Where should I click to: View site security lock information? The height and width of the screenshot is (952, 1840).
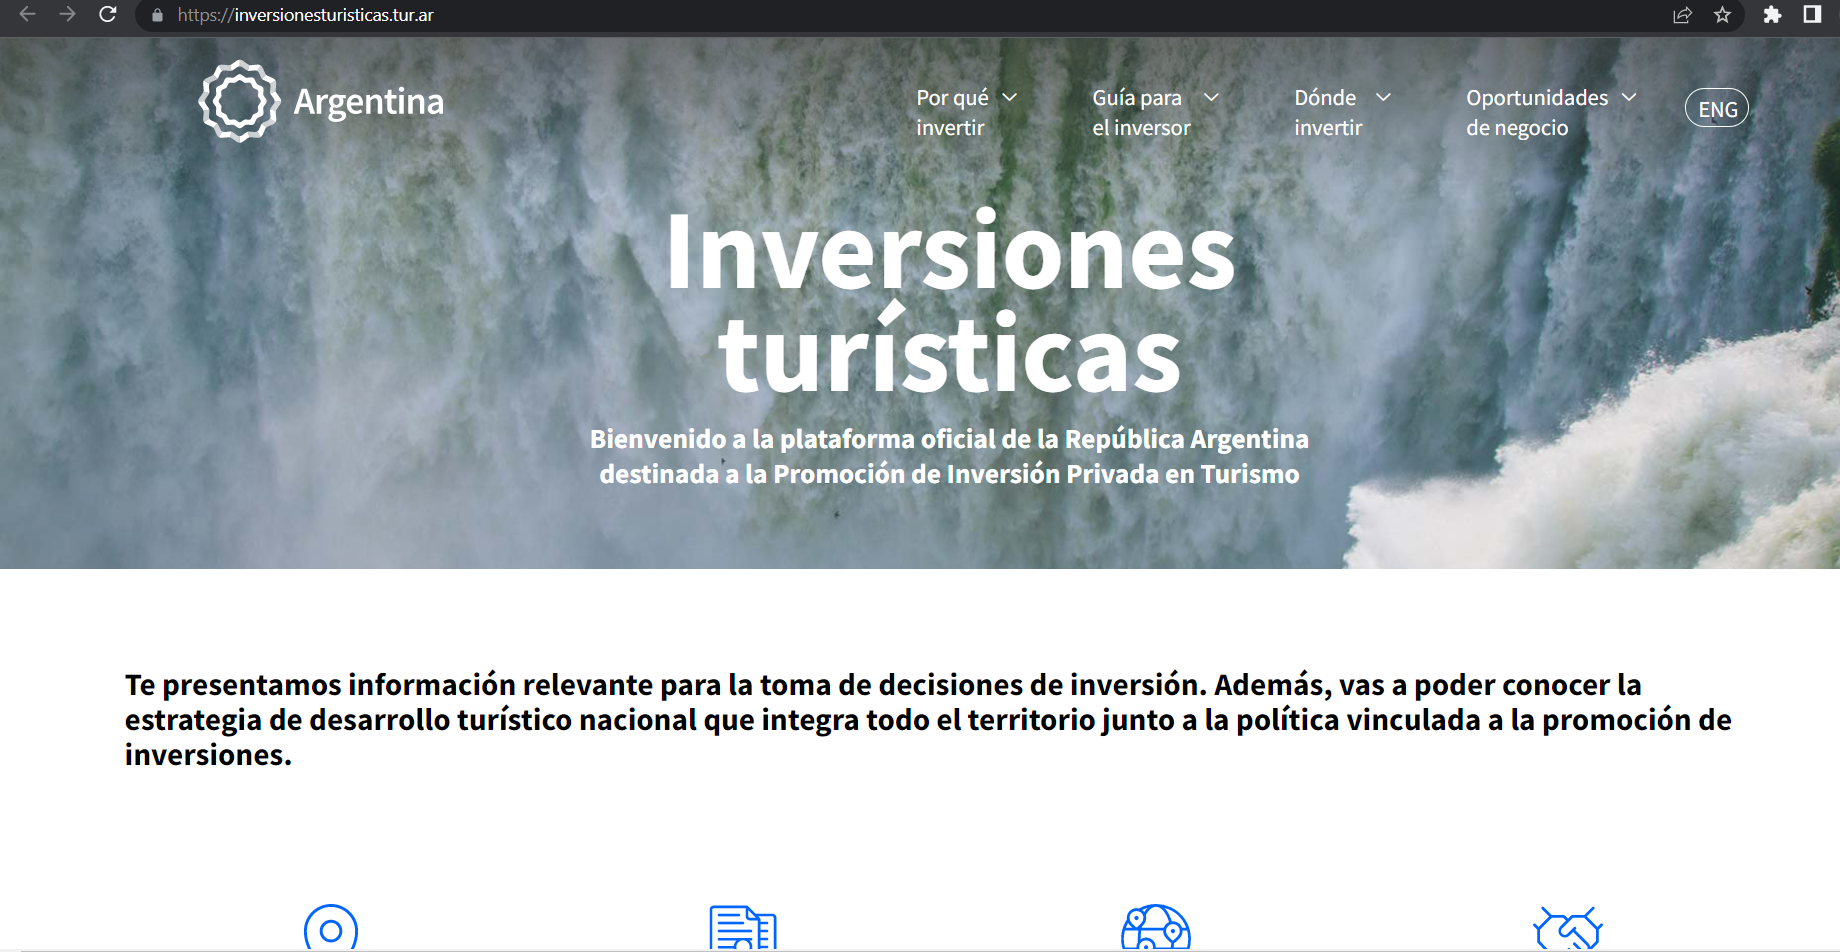157,15
